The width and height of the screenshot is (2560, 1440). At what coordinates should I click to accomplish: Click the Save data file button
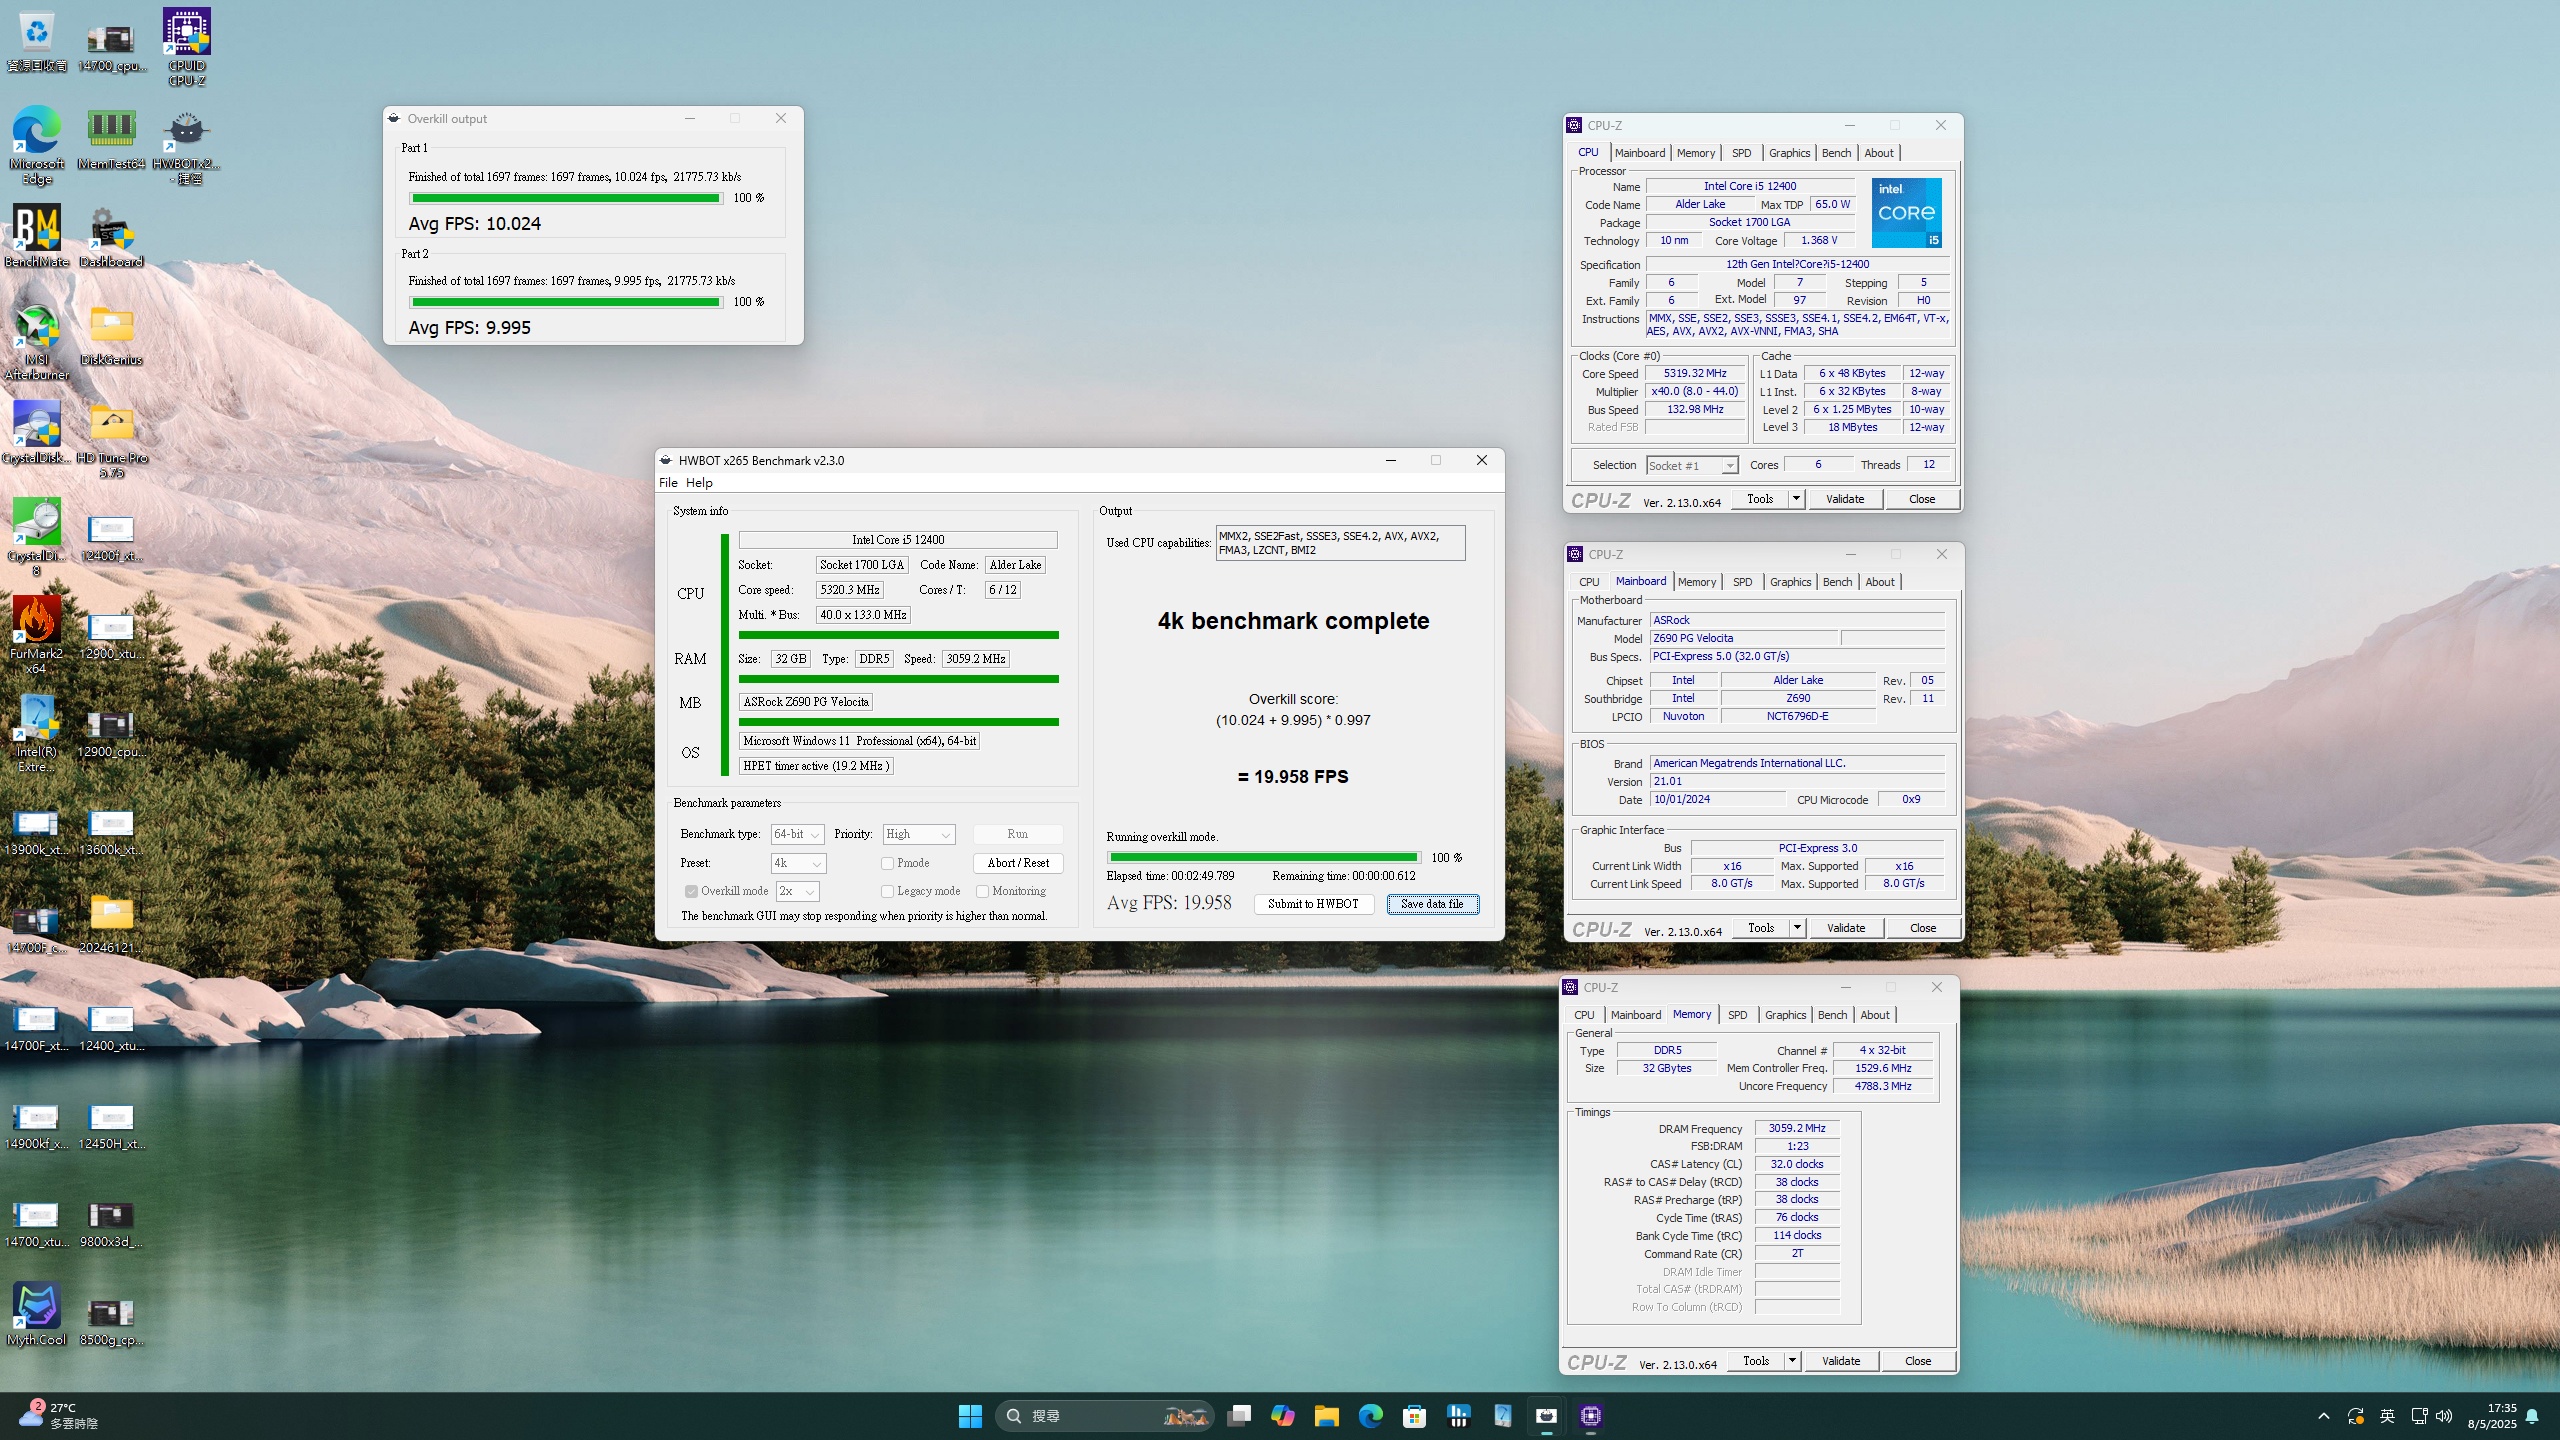point(1432,904)
